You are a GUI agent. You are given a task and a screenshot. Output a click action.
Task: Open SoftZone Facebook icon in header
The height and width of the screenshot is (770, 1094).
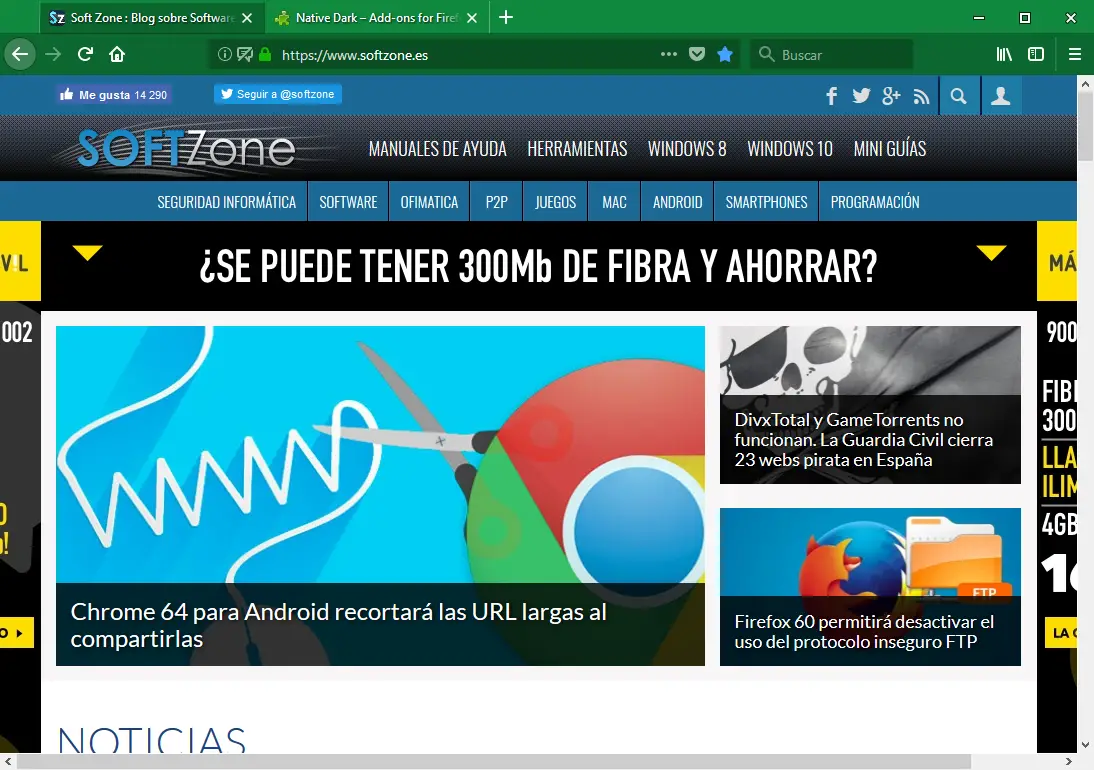(x=831, y=96)
